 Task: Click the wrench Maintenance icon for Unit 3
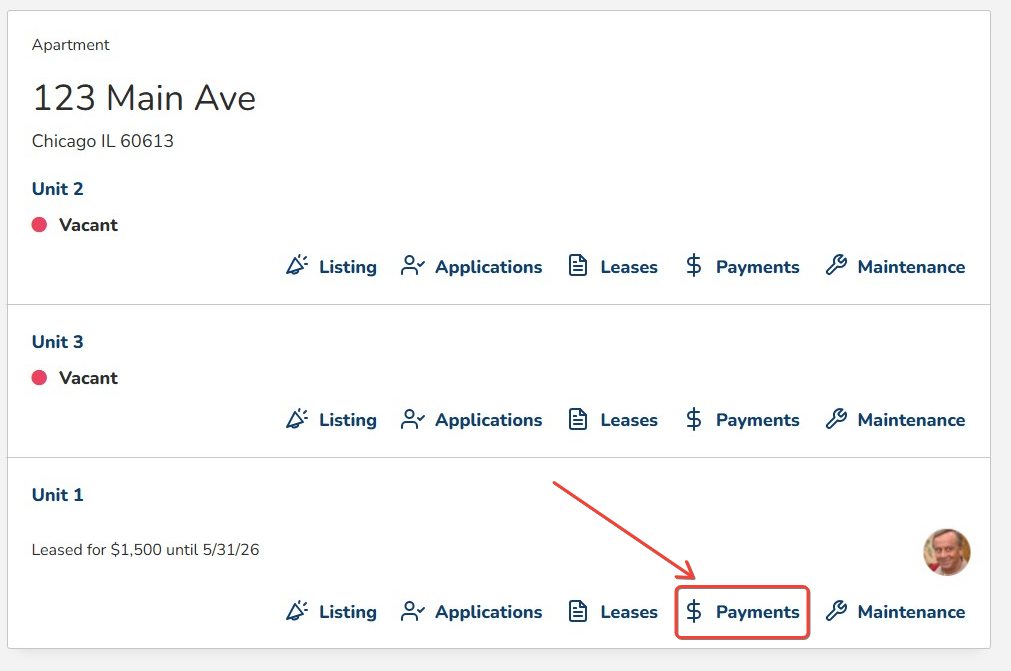[836, 418]
